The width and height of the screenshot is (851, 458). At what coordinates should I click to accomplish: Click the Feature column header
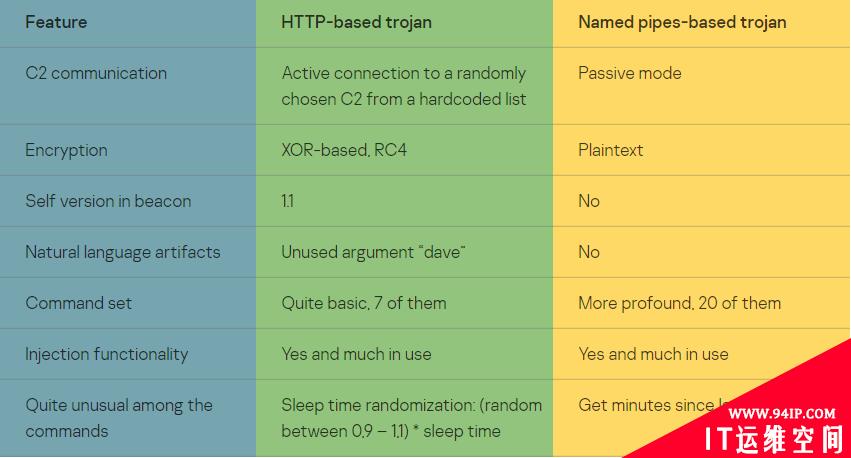[56, 22]
